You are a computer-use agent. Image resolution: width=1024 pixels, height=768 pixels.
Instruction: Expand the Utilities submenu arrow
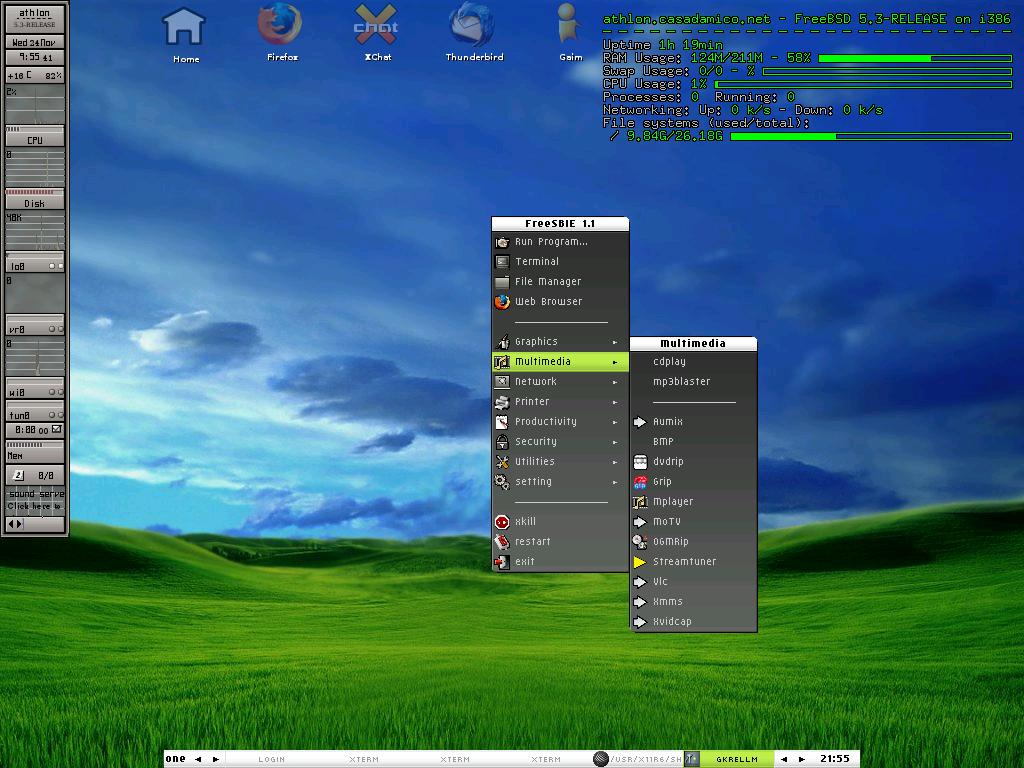point(615,462)
